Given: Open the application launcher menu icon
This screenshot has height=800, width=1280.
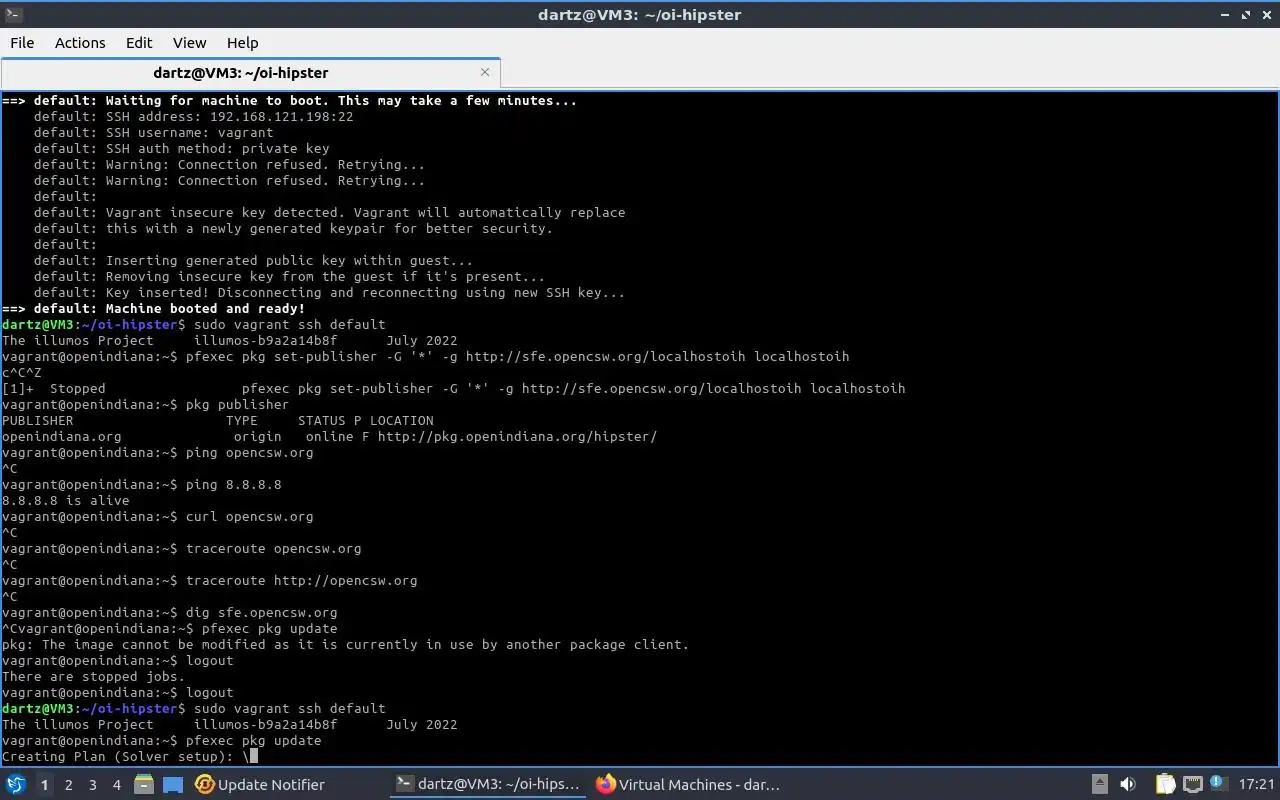Looking at the screenshot, I should coord(15,784).
